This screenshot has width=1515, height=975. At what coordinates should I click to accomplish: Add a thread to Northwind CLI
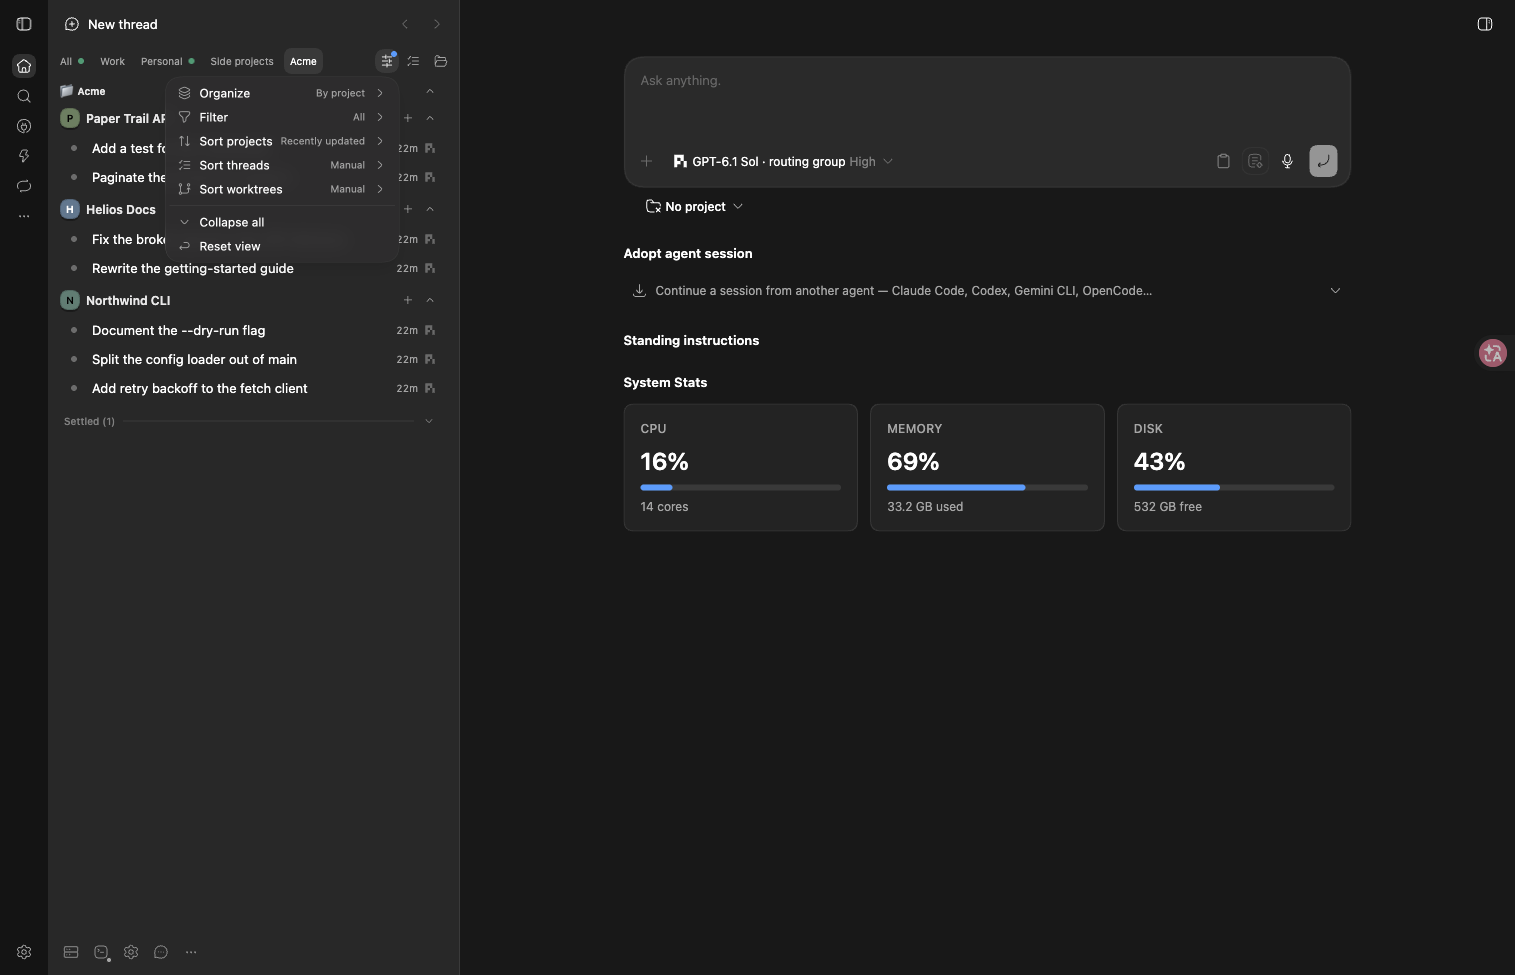(407, 300)
